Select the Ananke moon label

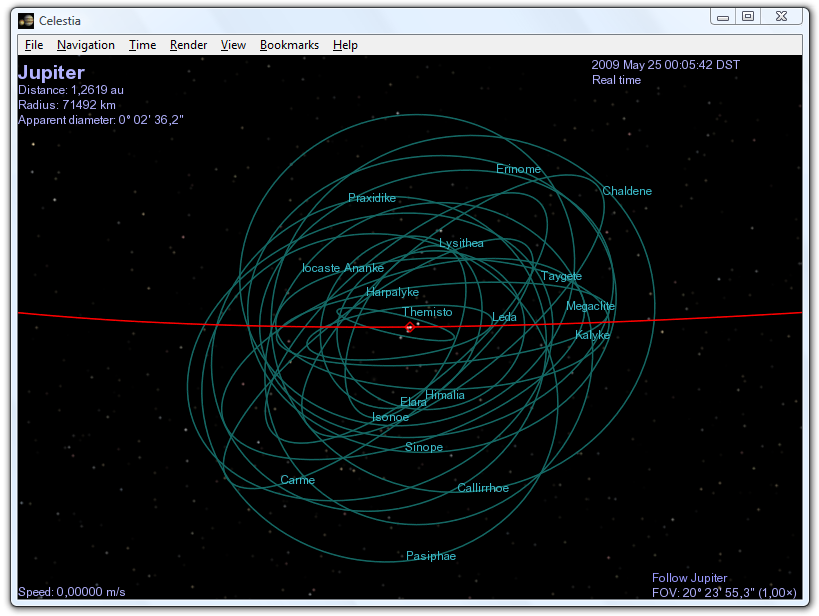(364, 268)
